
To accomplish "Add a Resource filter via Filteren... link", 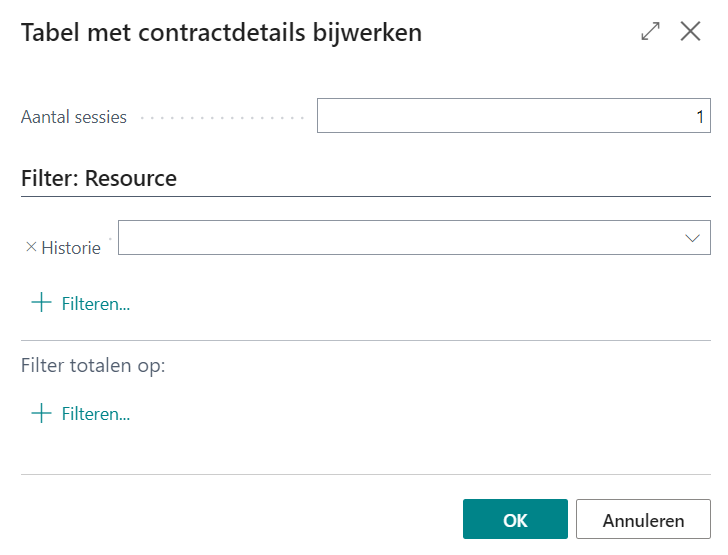I will point(96,304).
